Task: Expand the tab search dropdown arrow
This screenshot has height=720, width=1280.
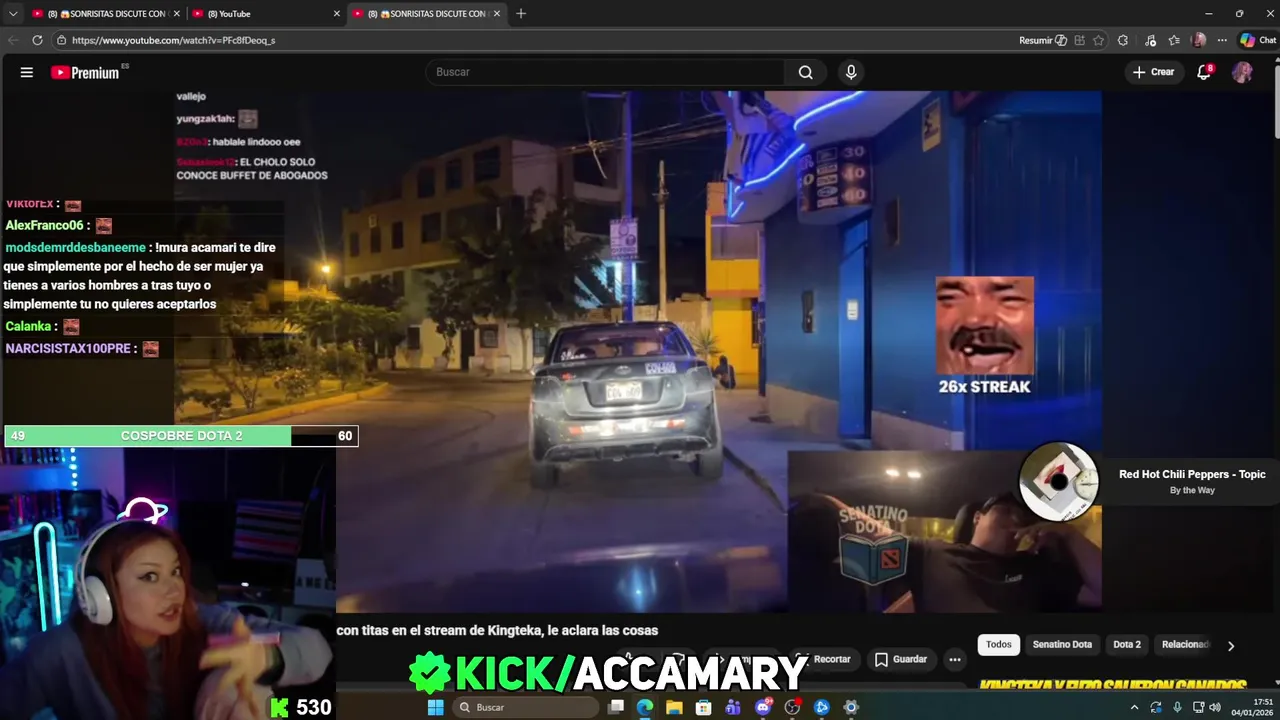Action: tap(13, 13)
